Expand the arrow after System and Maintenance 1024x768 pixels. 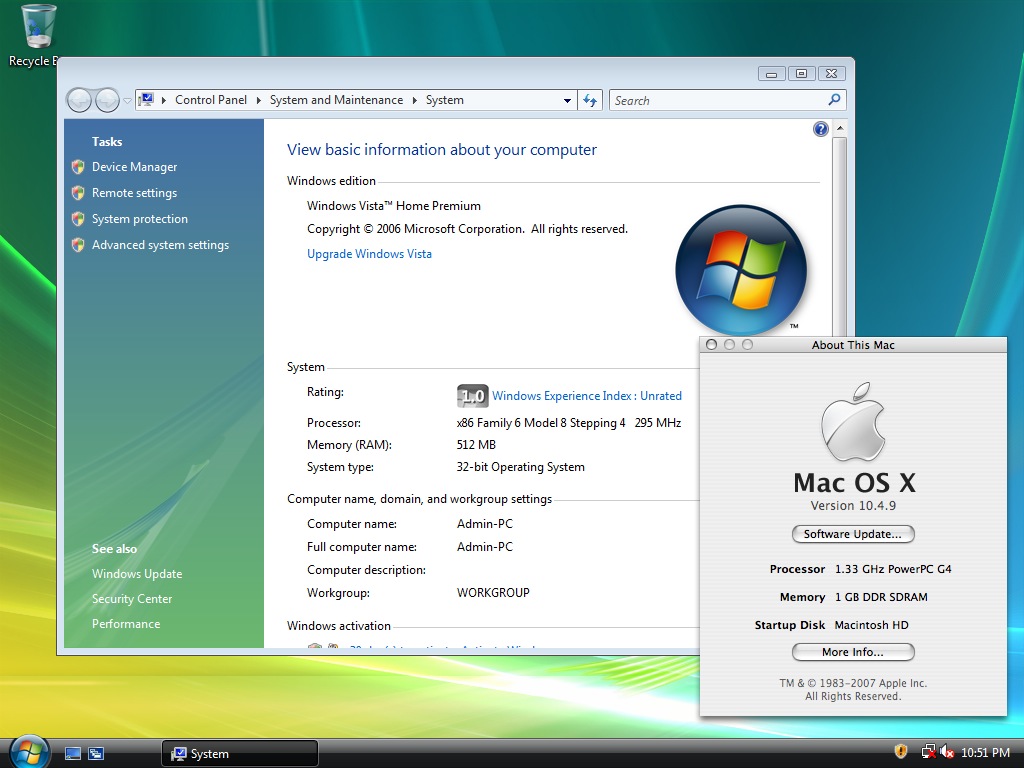(x=415, y=100)
